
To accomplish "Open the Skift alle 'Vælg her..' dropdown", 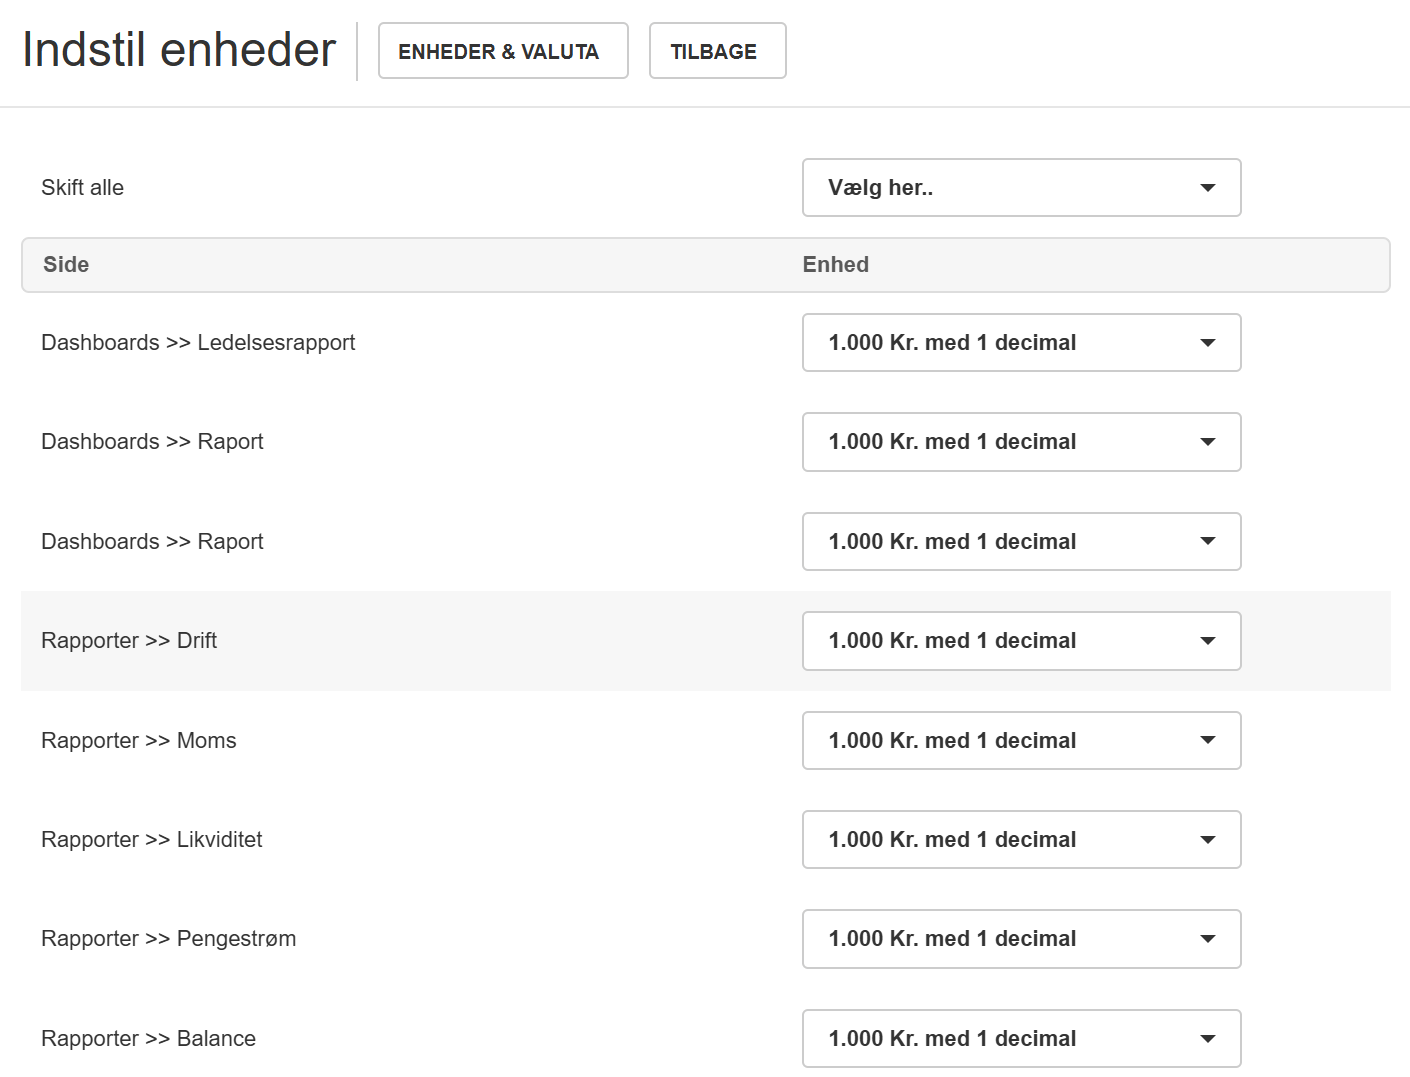I will point(1021,188).
